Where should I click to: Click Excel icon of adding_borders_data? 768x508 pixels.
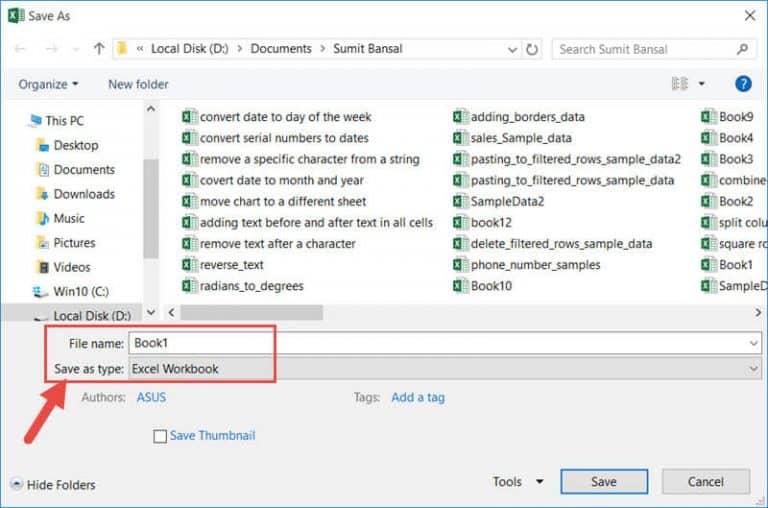(x=460, y=117)
